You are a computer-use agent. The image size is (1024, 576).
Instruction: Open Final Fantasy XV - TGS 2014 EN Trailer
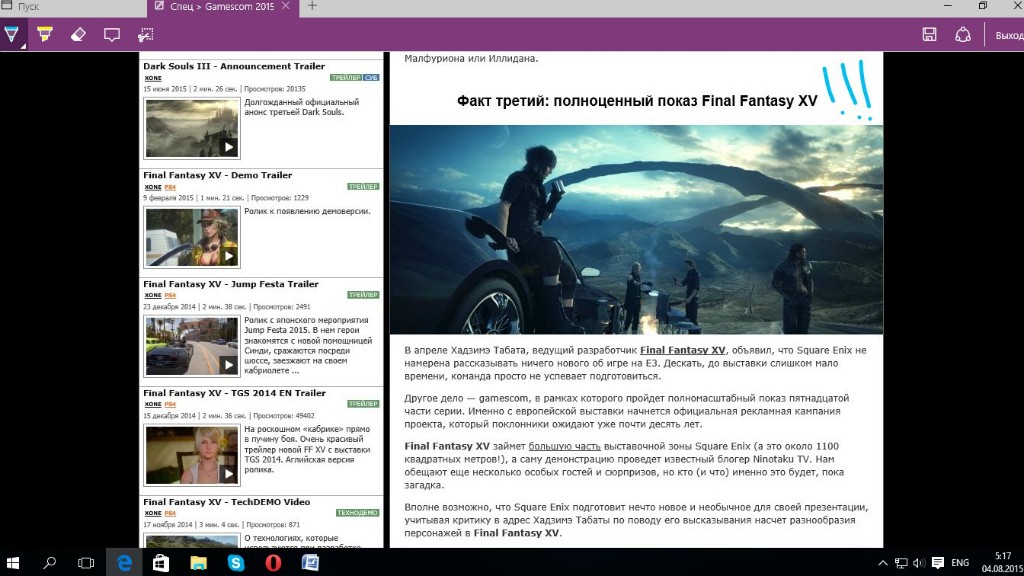(x=234, y=393)
